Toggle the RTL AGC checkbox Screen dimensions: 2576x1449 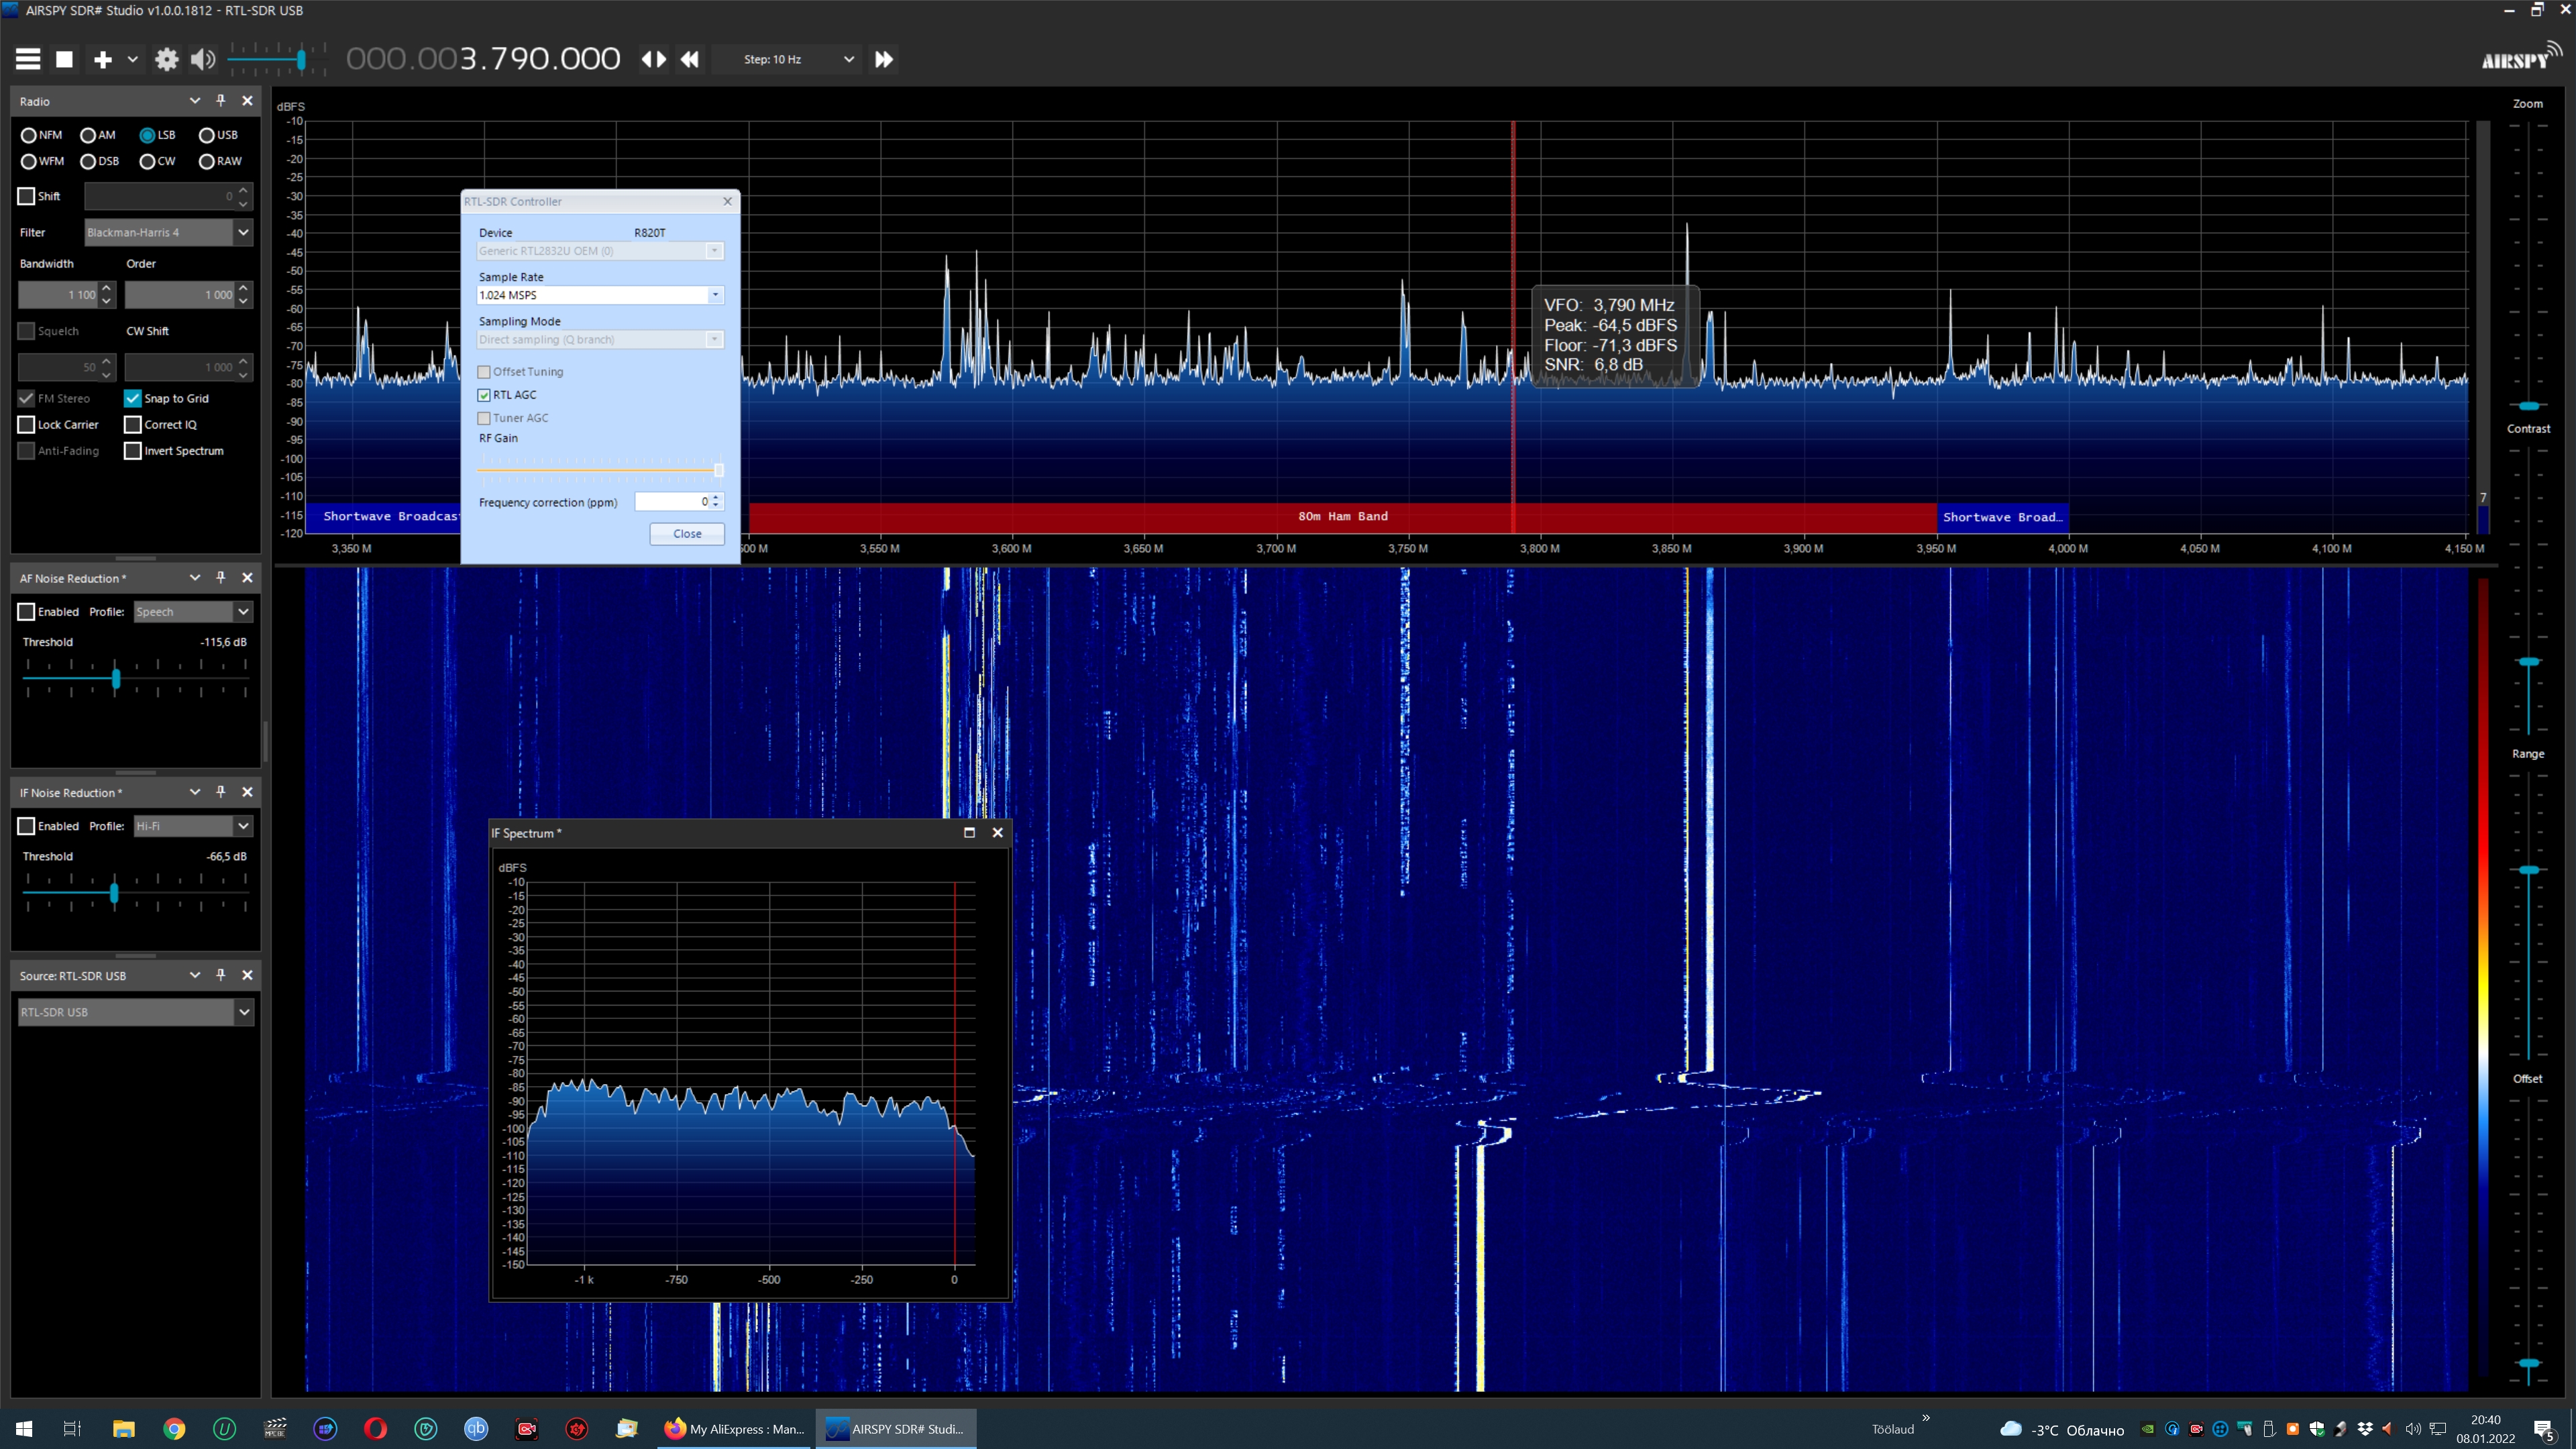tap(484, 395)
